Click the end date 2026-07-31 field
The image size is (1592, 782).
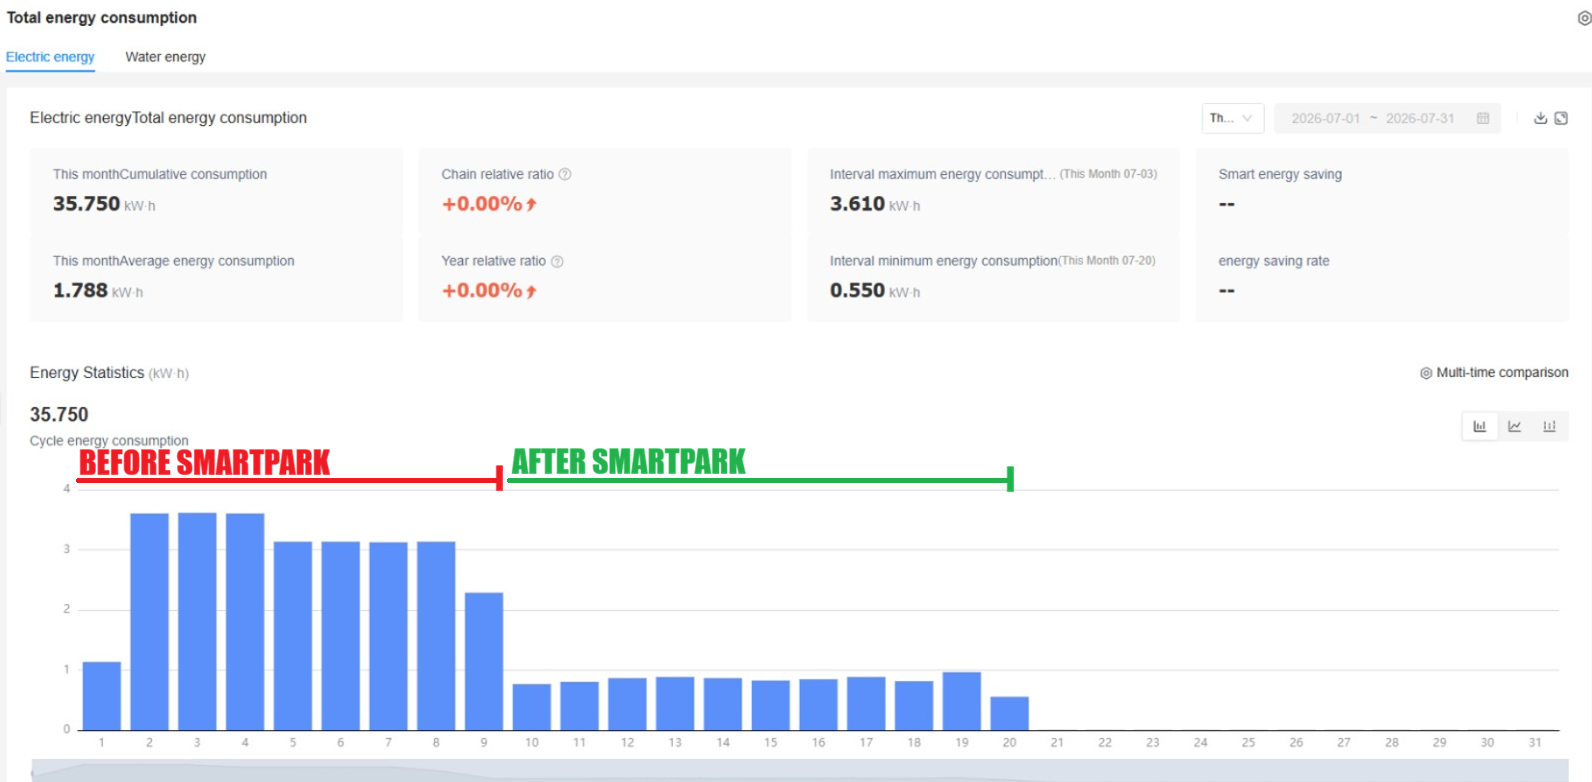click(1420, 118)
